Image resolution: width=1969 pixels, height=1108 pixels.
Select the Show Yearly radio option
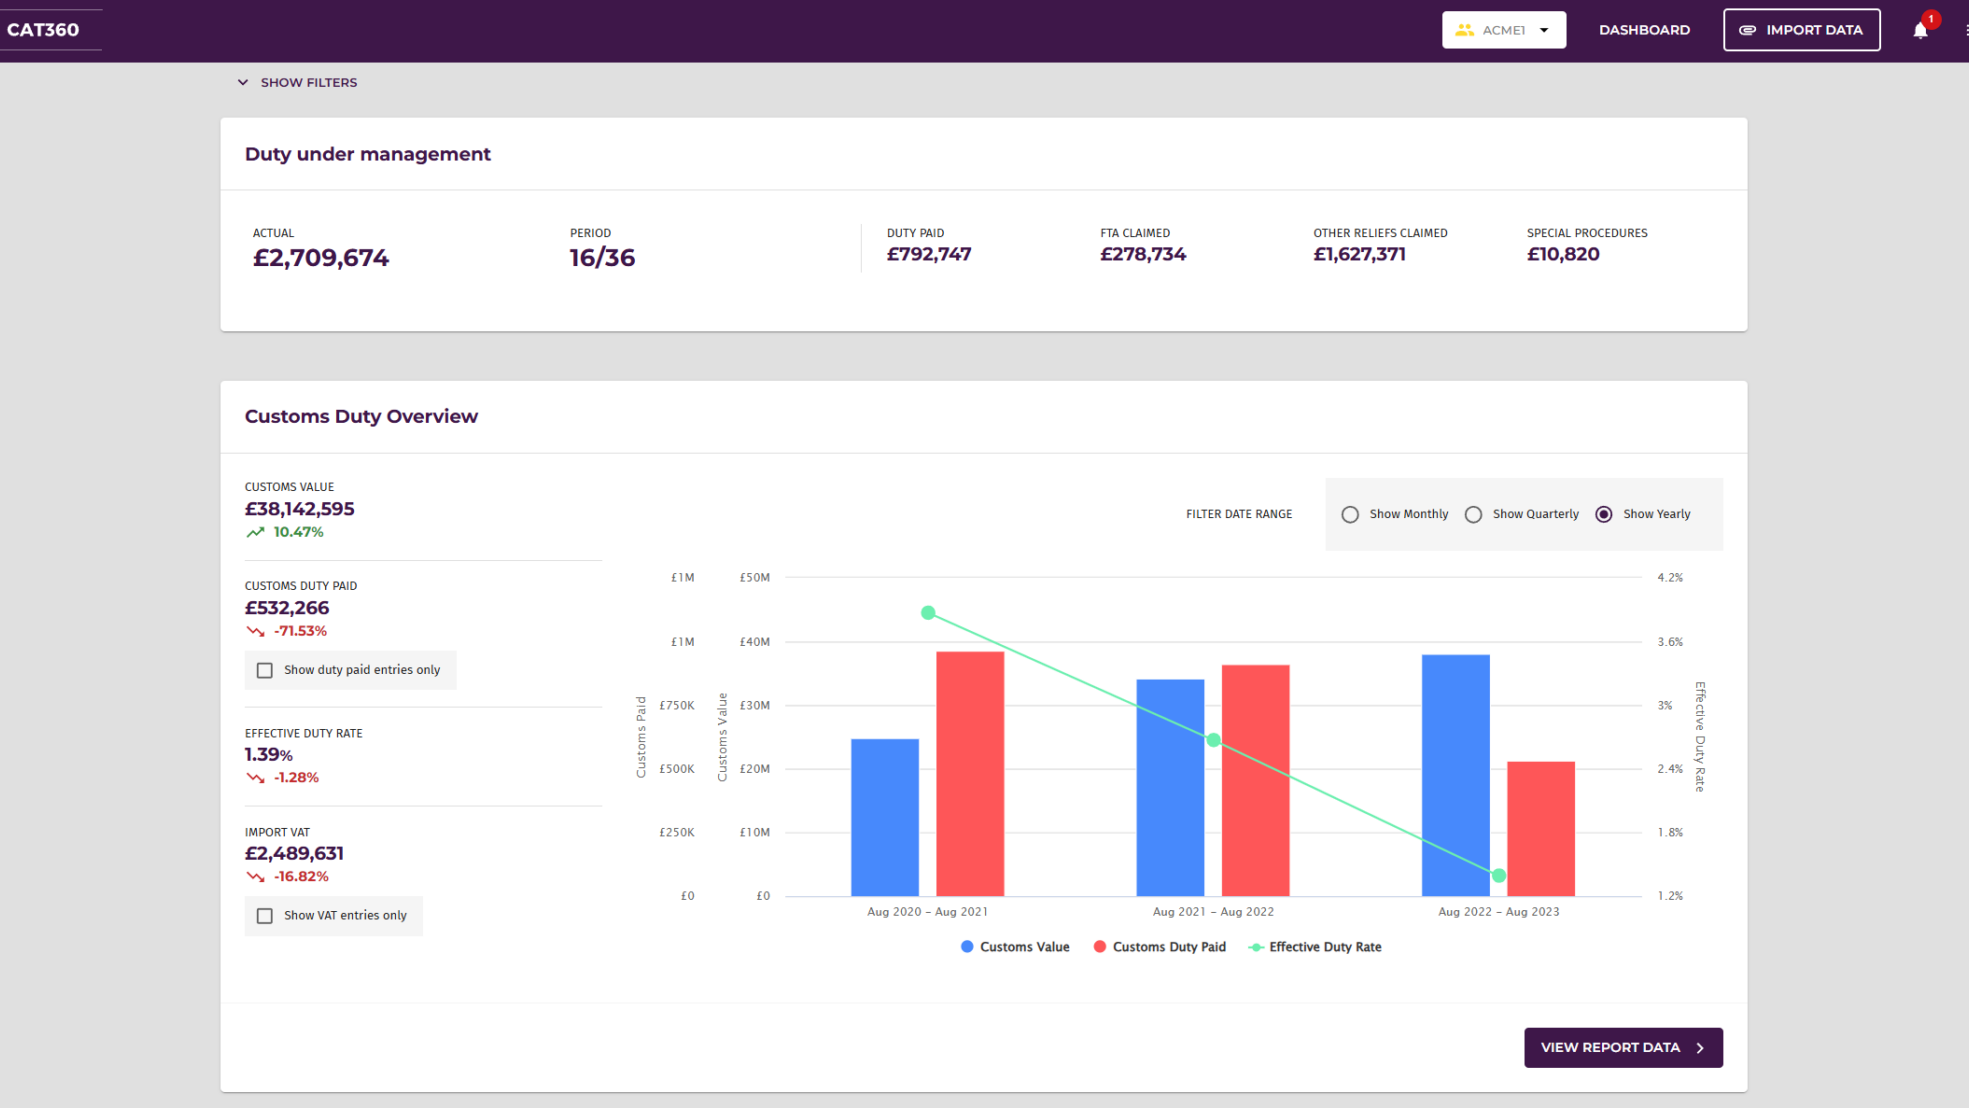click(1604, 514)
